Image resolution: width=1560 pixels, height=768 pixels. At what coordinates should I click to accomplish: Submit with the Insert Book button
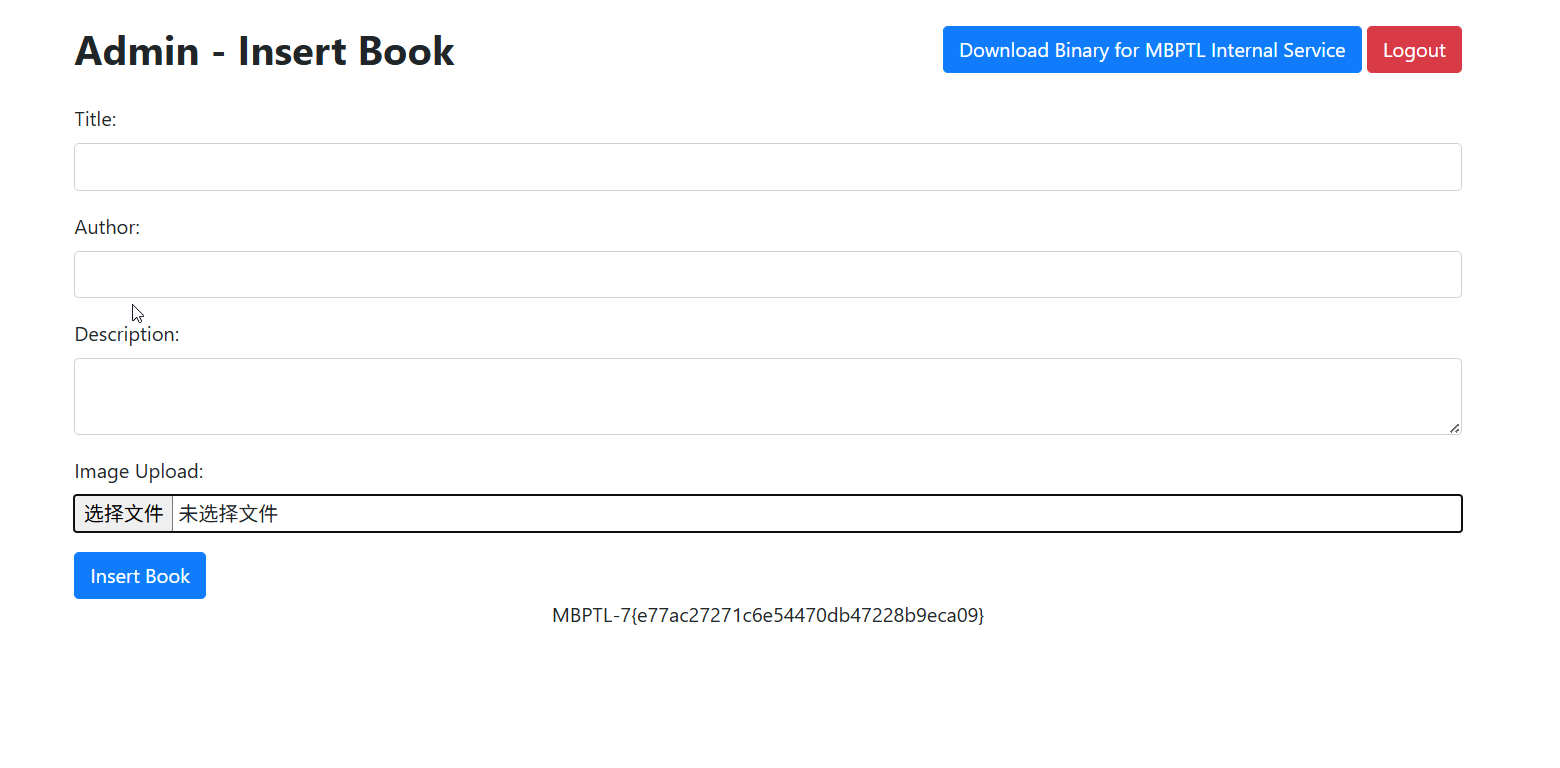click(x=140, y=576)
